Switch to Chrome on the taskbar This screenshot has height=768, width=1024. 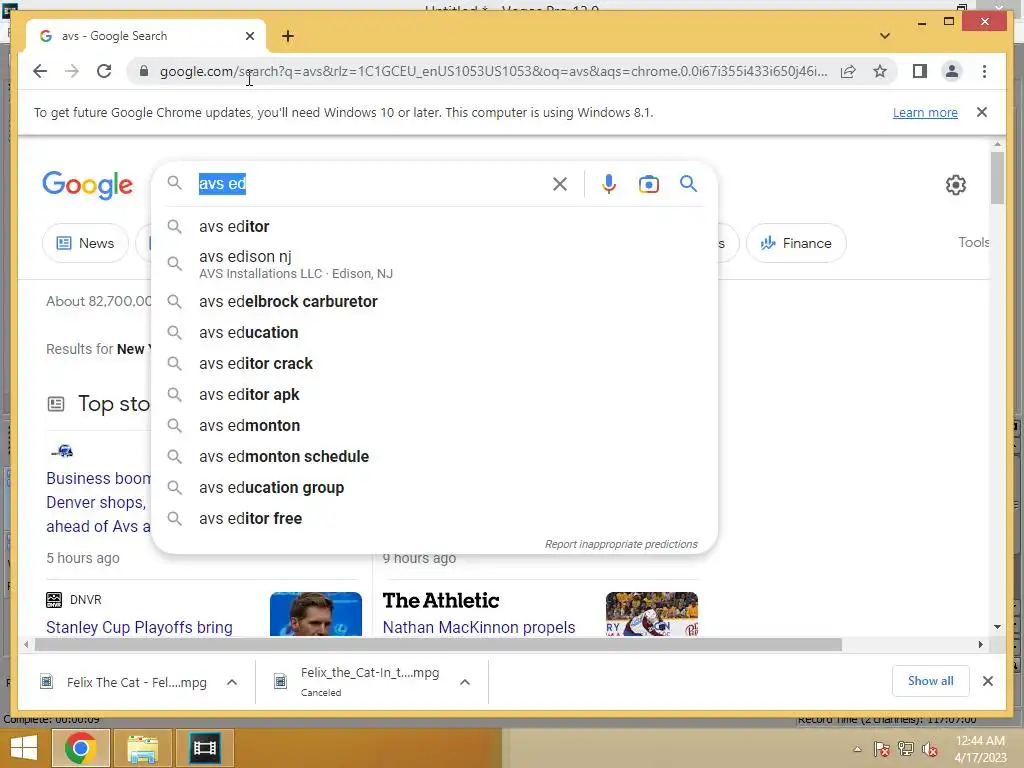(81, 748)
